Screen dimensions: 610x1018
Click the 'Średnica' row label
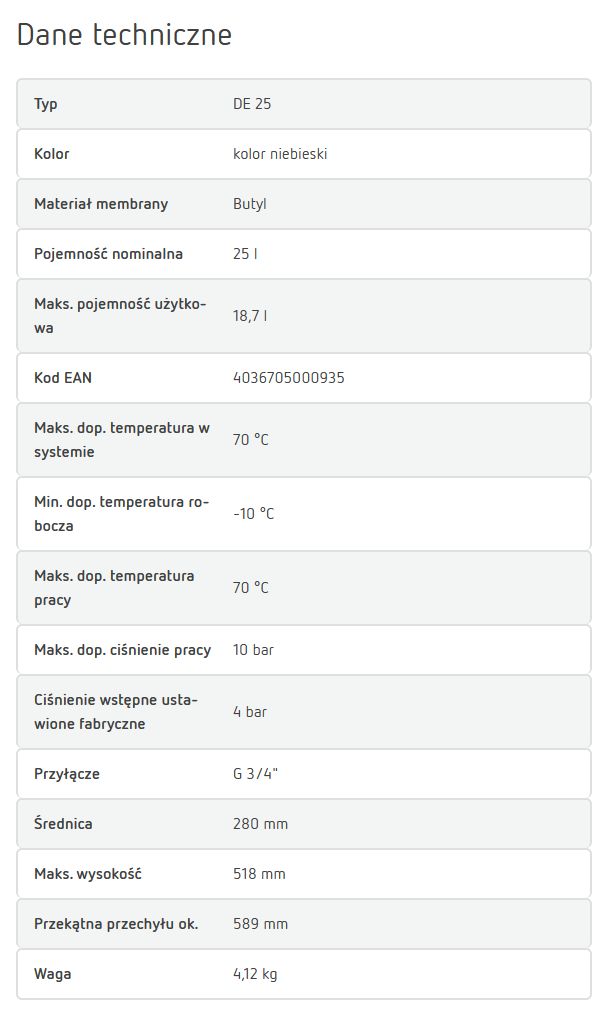(63, 824)
